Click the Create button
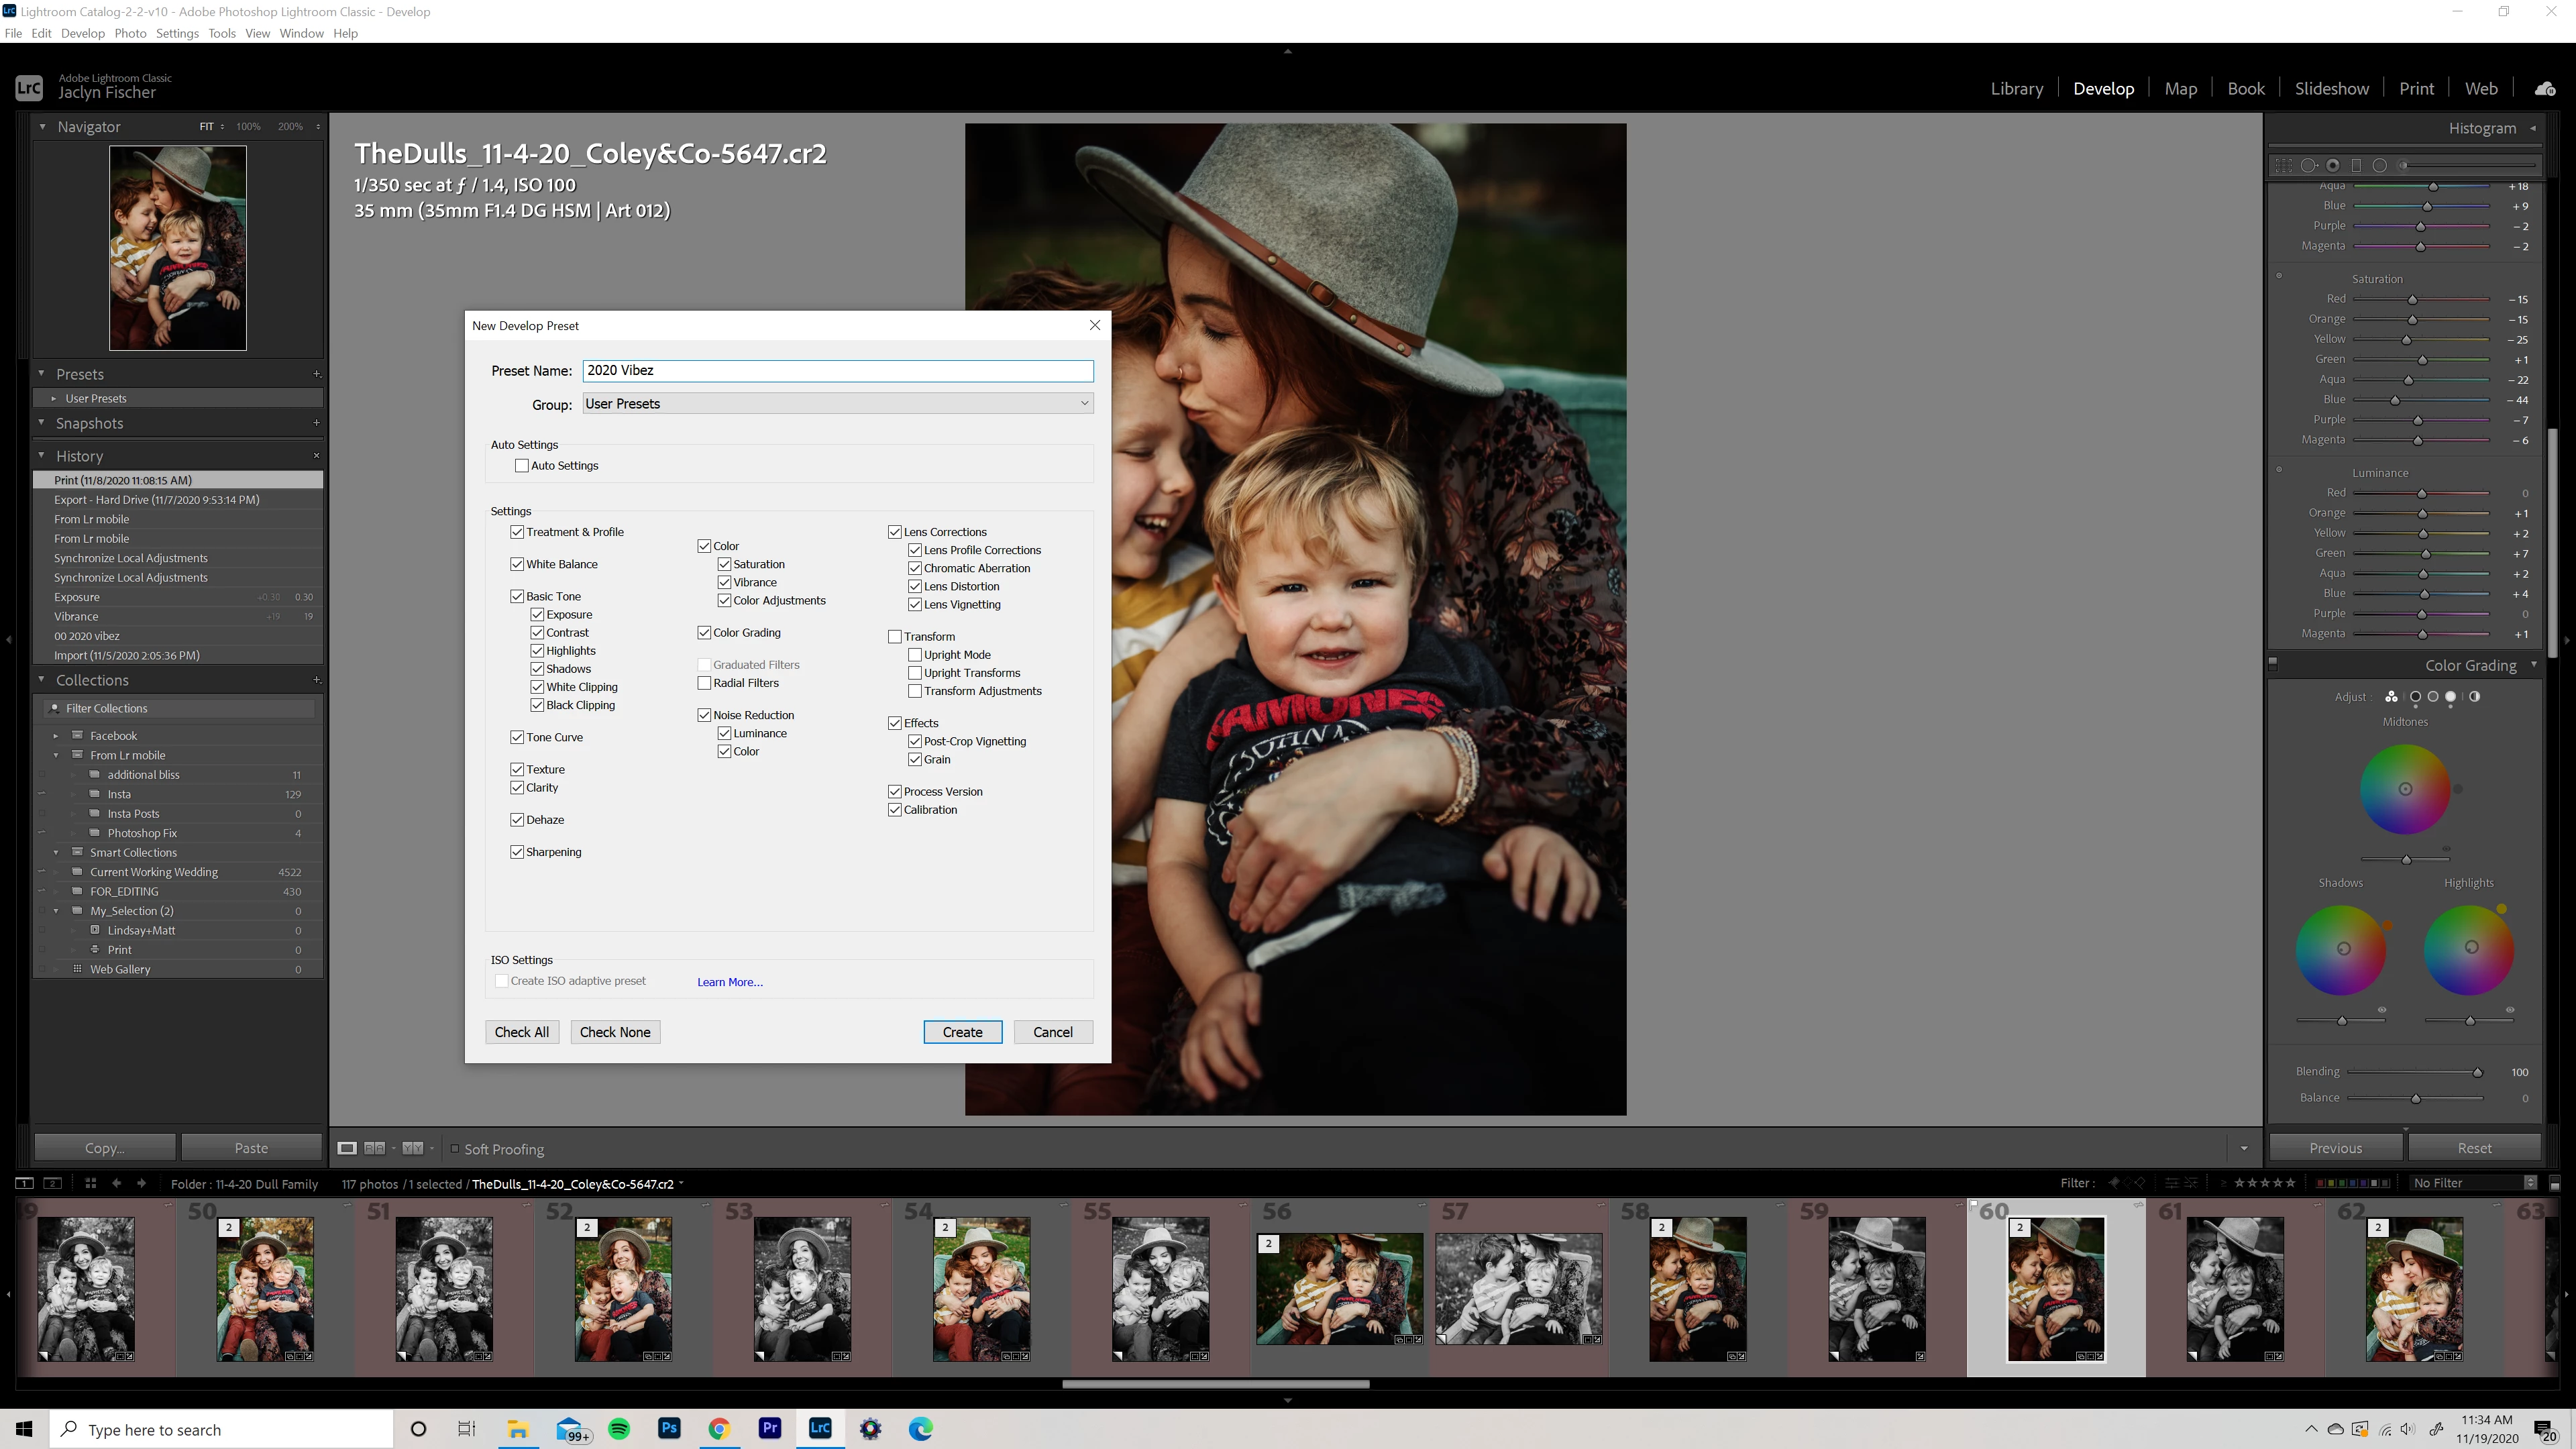 [x=962, y=1032]
